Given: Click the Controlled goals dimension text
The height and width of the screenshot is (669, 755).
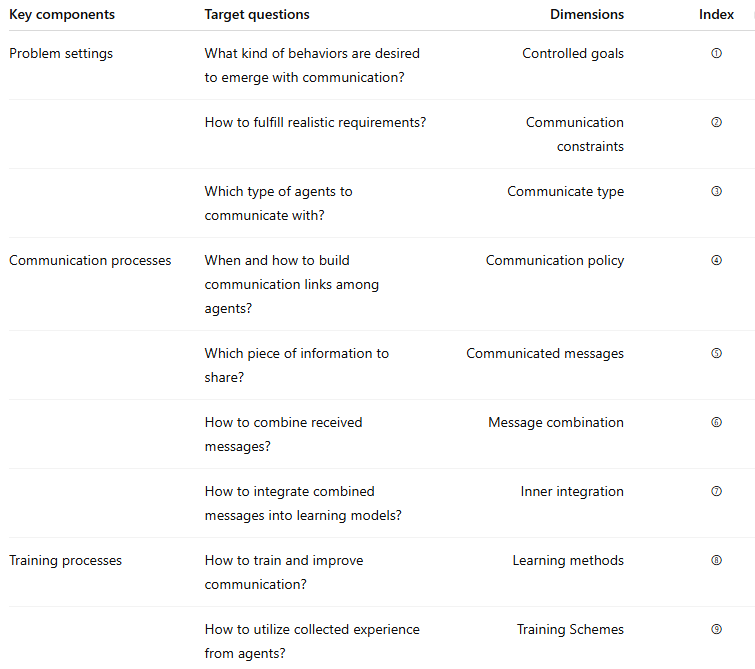Looking at the screenshot, I should (x=572, y=54).
